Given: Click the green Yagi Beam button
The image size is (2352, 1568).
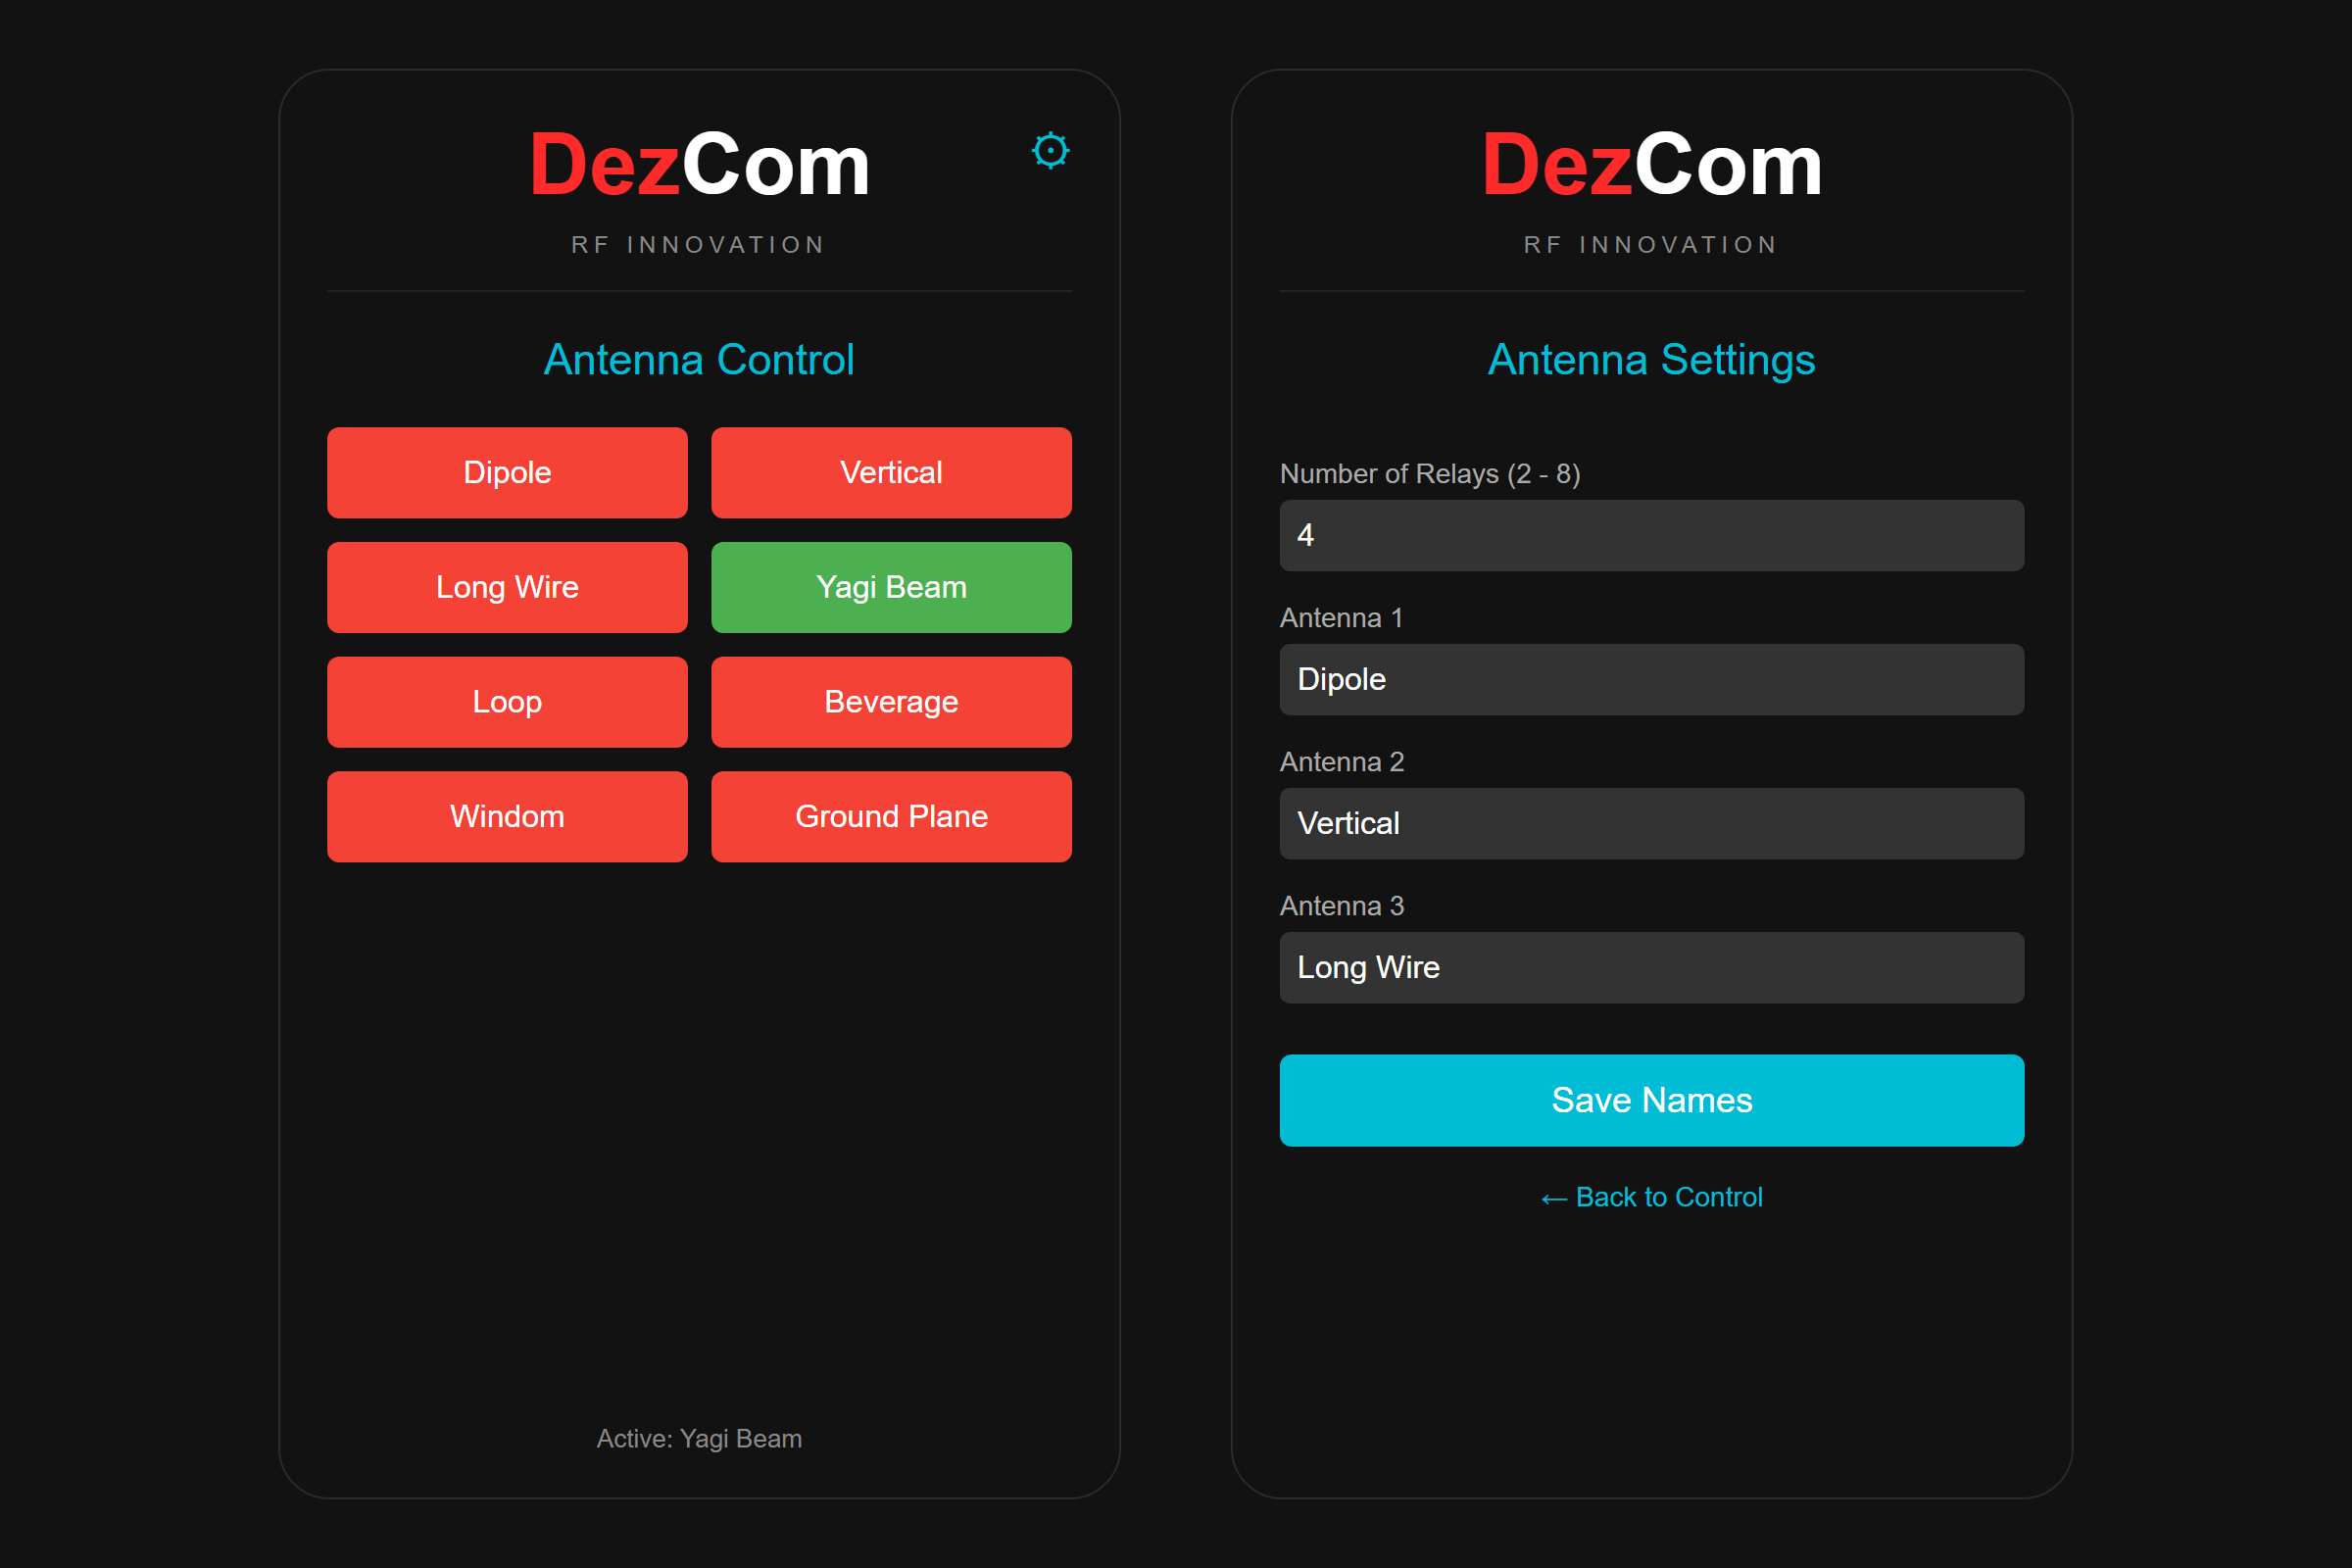Looking at the screenshot, I should pos(891,587).
